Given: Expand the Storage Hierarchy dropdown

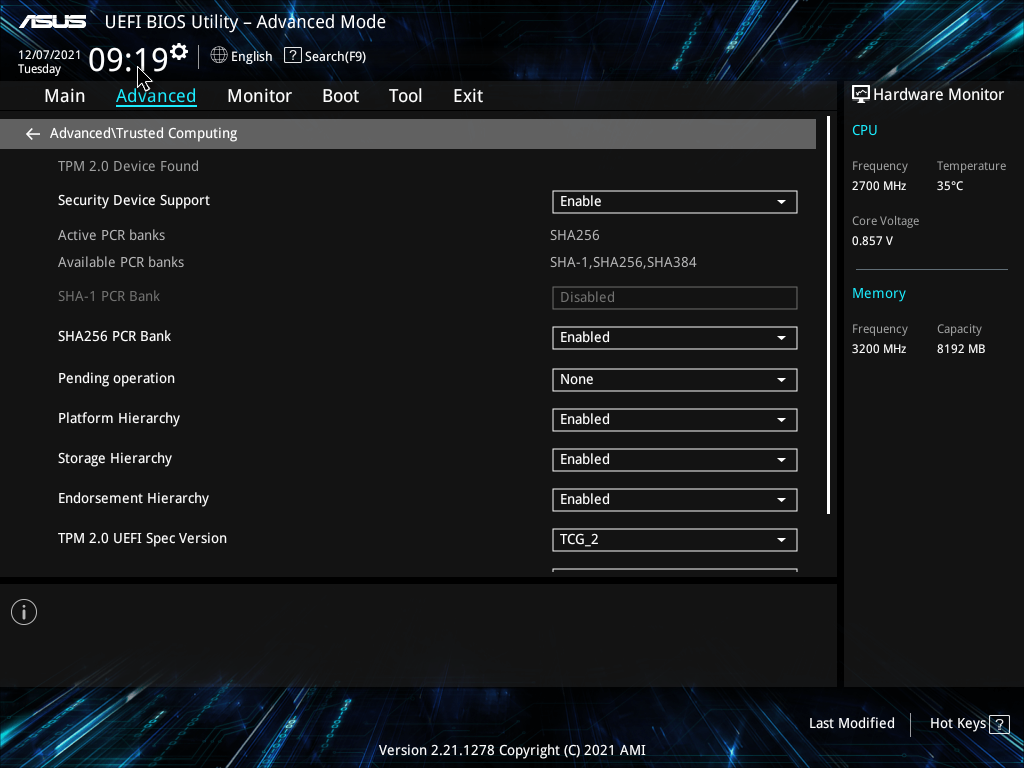Looking at the screenshot, I should (x=674, y=460).
